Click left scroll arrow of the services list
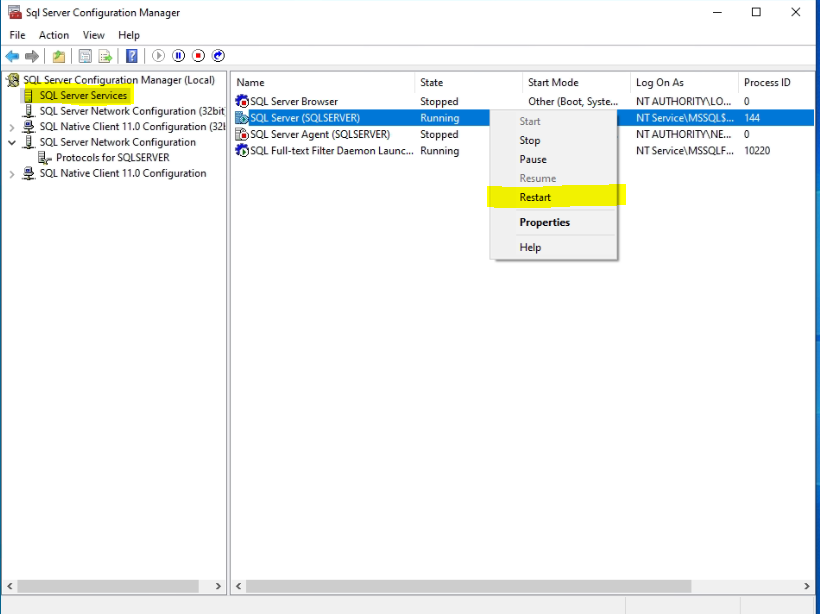This screenshot has width=820, height=614. 238,586
